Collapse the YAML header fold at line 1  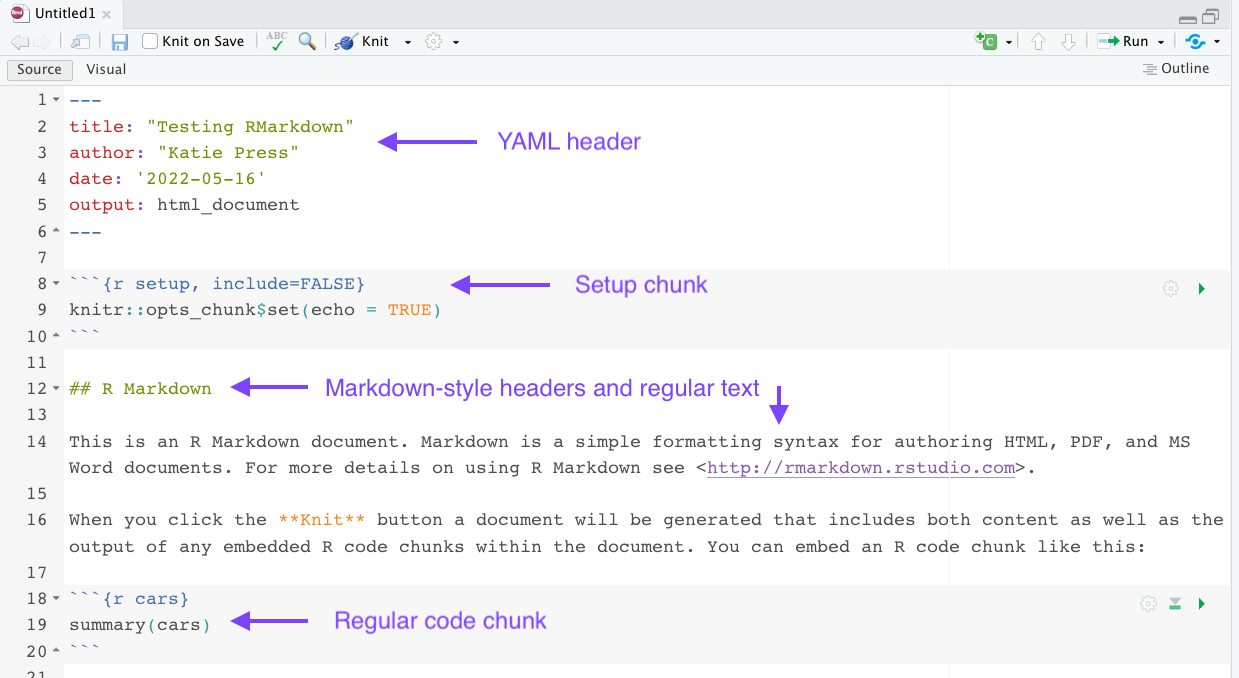coord(56,100)
